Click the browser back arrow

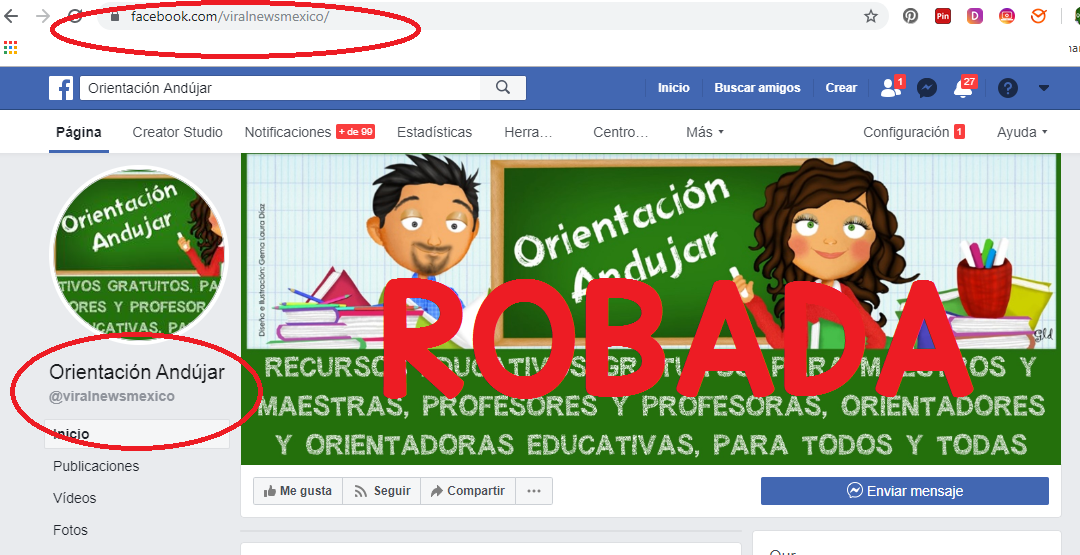(x=11, y=17)
